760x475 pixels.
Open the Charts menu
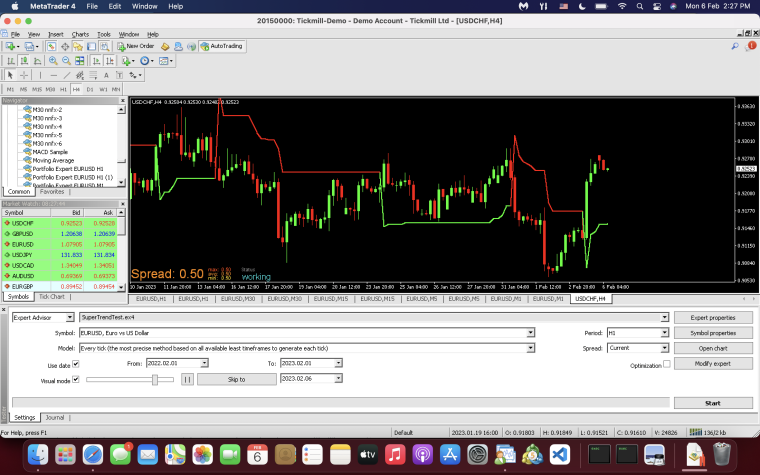(80, 34)
